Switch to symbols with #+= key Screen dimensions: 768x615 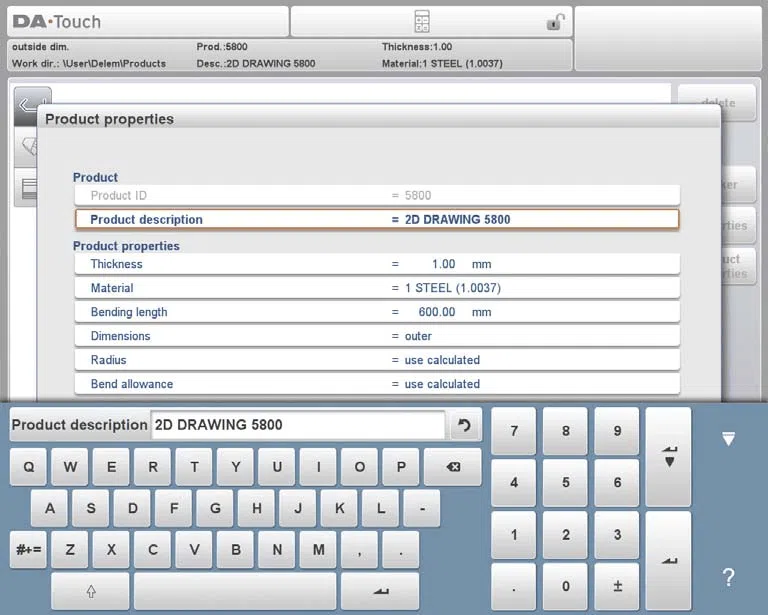(x=28, y=550)
